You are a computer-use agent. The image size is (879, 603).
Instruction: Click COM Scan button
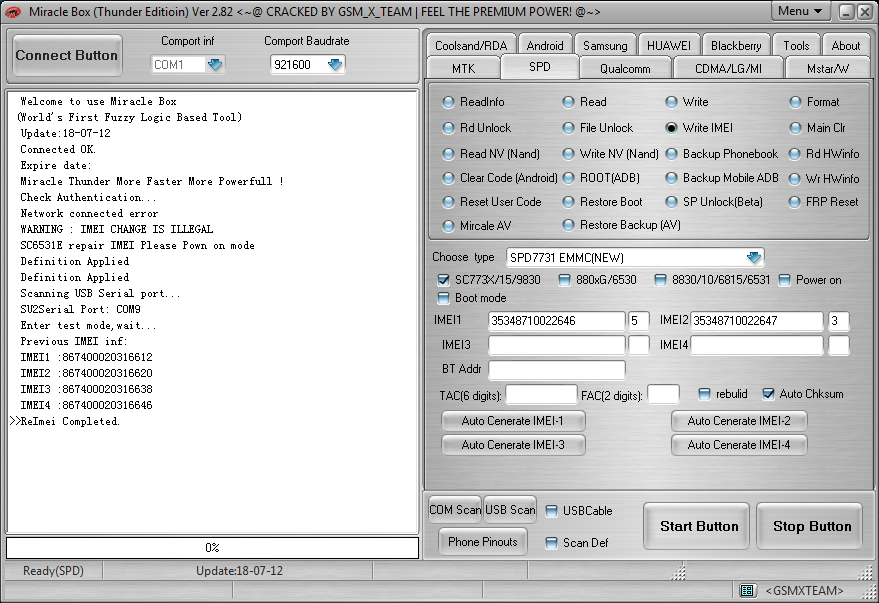pos(455,509)
